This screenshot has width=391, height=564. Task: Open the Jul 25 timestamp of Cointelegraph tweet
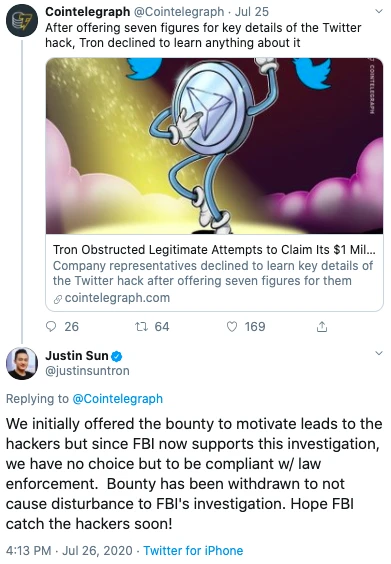[x=252, y=12]
